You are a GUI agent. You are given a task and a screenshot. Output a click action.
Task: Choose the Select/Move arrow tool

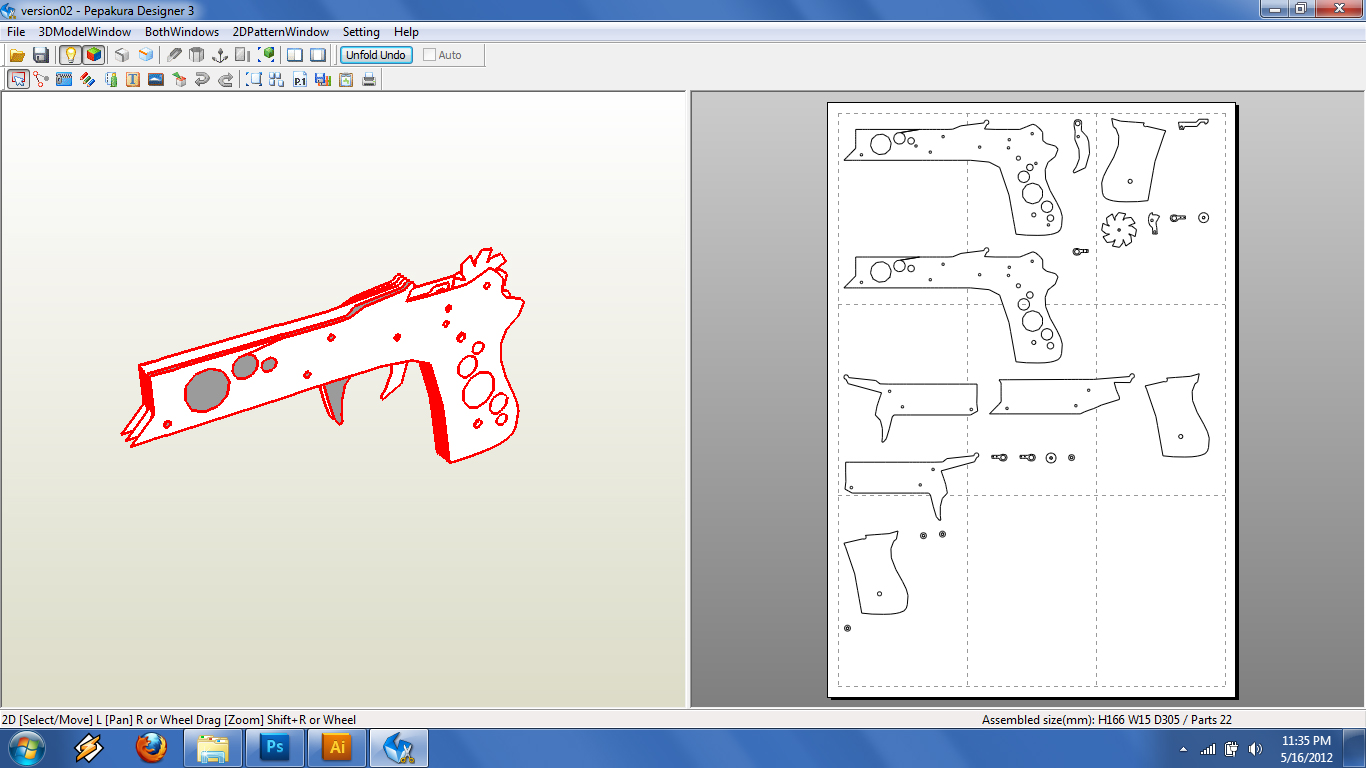(18, 79)
